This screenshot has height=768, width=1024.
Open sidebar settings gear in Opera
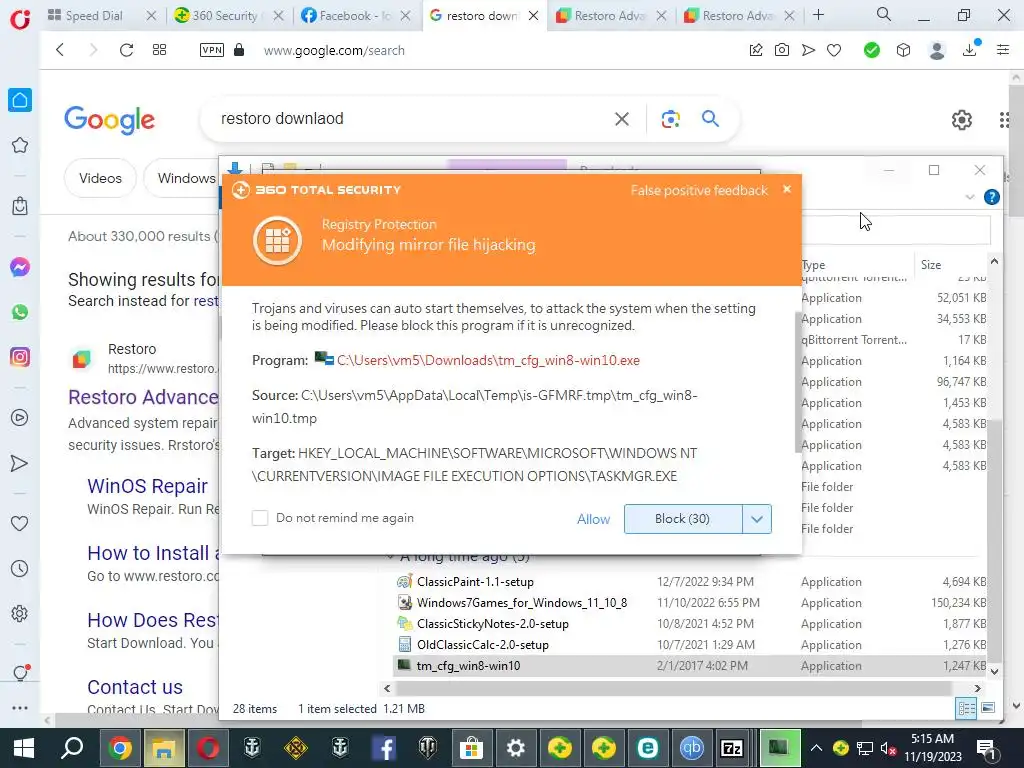coord(20,614)
